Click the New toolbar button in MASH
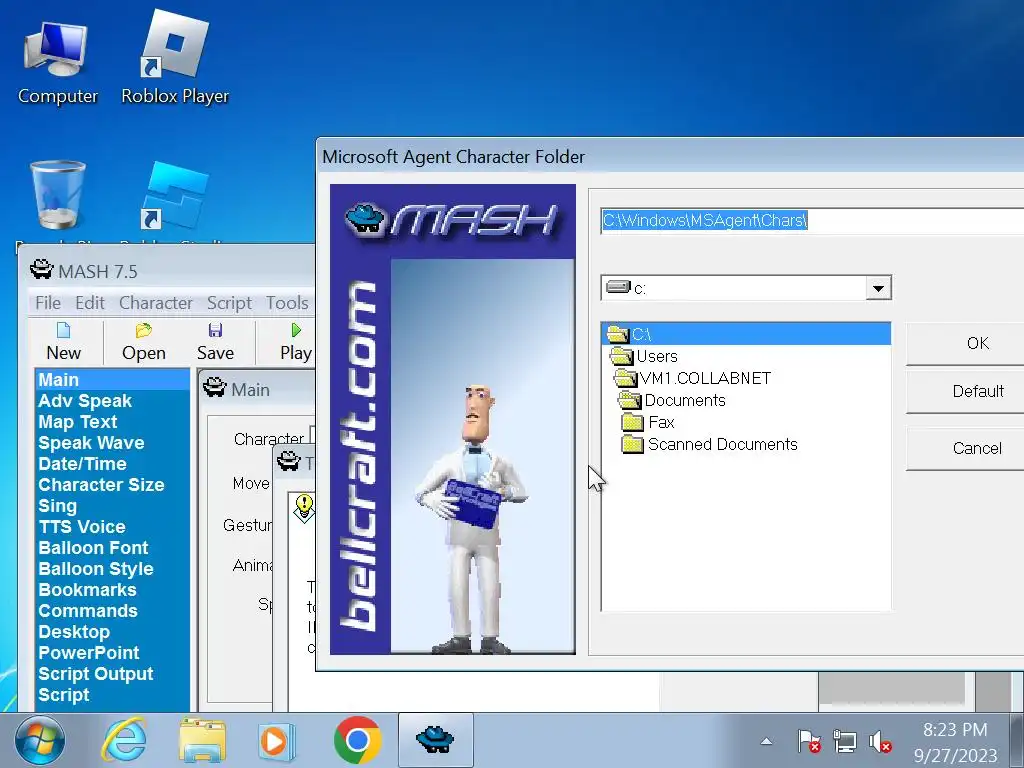The width and height of the screenshot is (1024, 768). [63, 342]
